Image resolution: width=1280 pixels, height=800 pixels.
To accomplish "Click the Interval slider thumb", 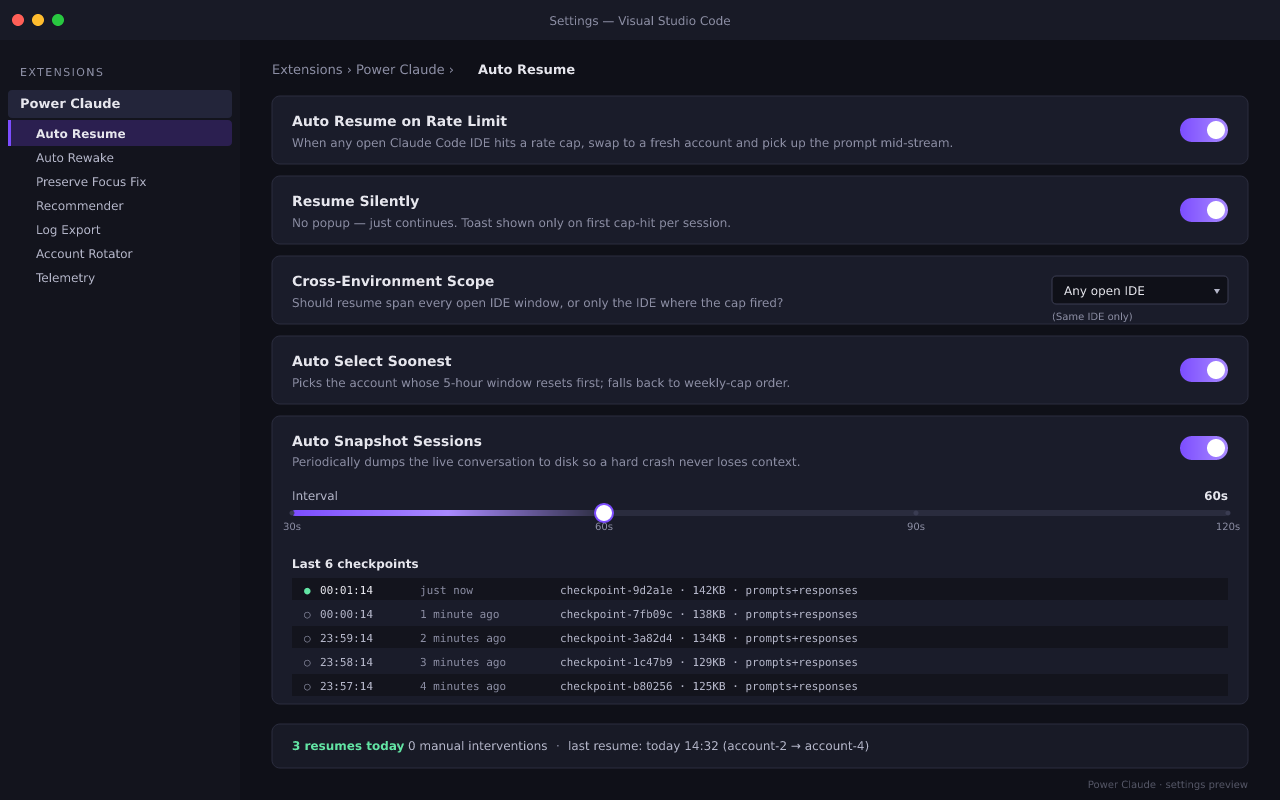I will pyautogui.click(x=604, y=513).
